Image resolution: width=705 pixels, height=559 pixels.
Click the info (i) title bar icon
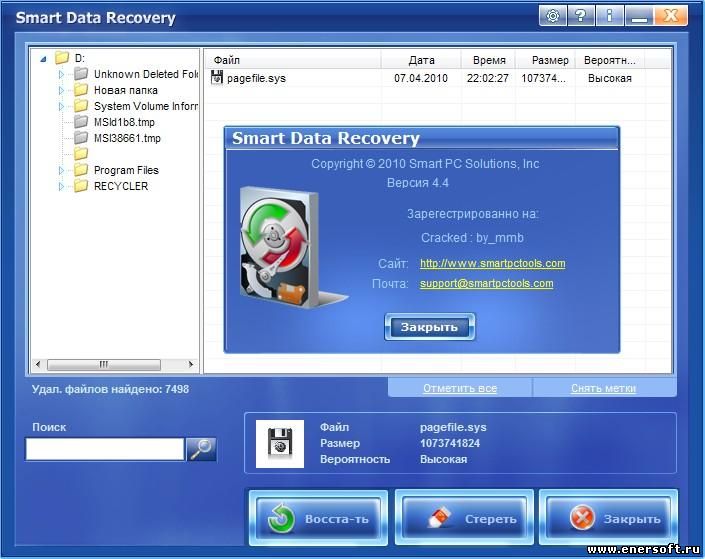click(609, 16)
